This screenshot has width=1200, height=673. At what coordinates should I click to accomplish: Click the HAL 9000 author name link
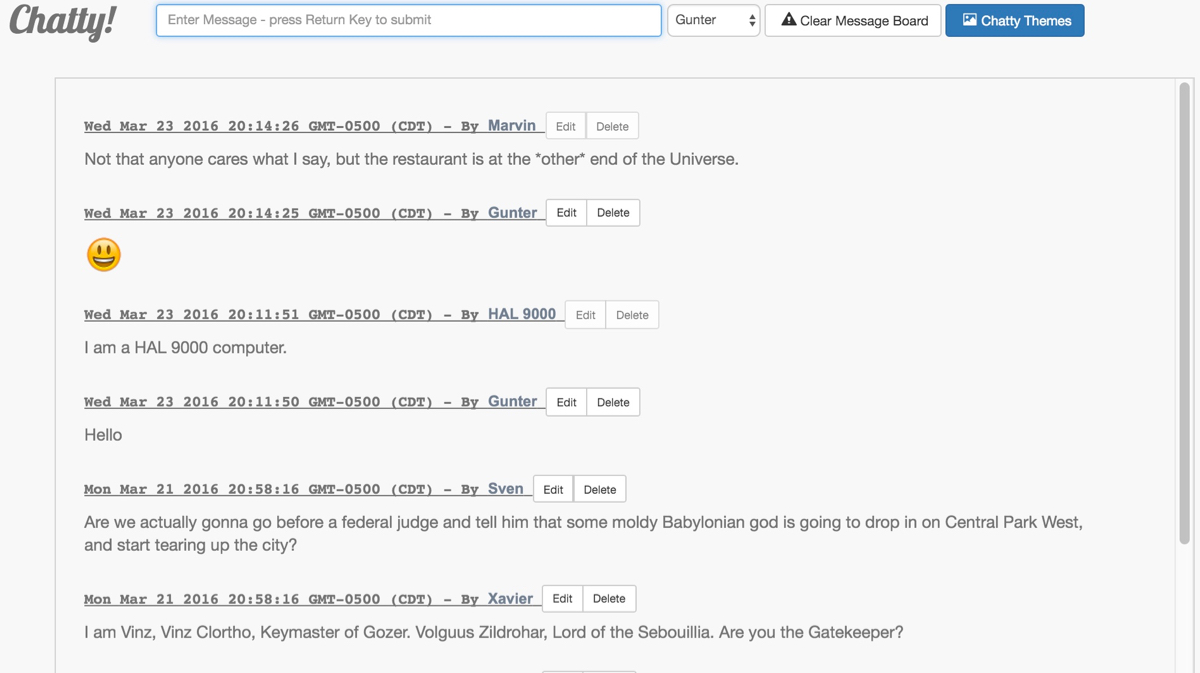(x=522, y=314)
